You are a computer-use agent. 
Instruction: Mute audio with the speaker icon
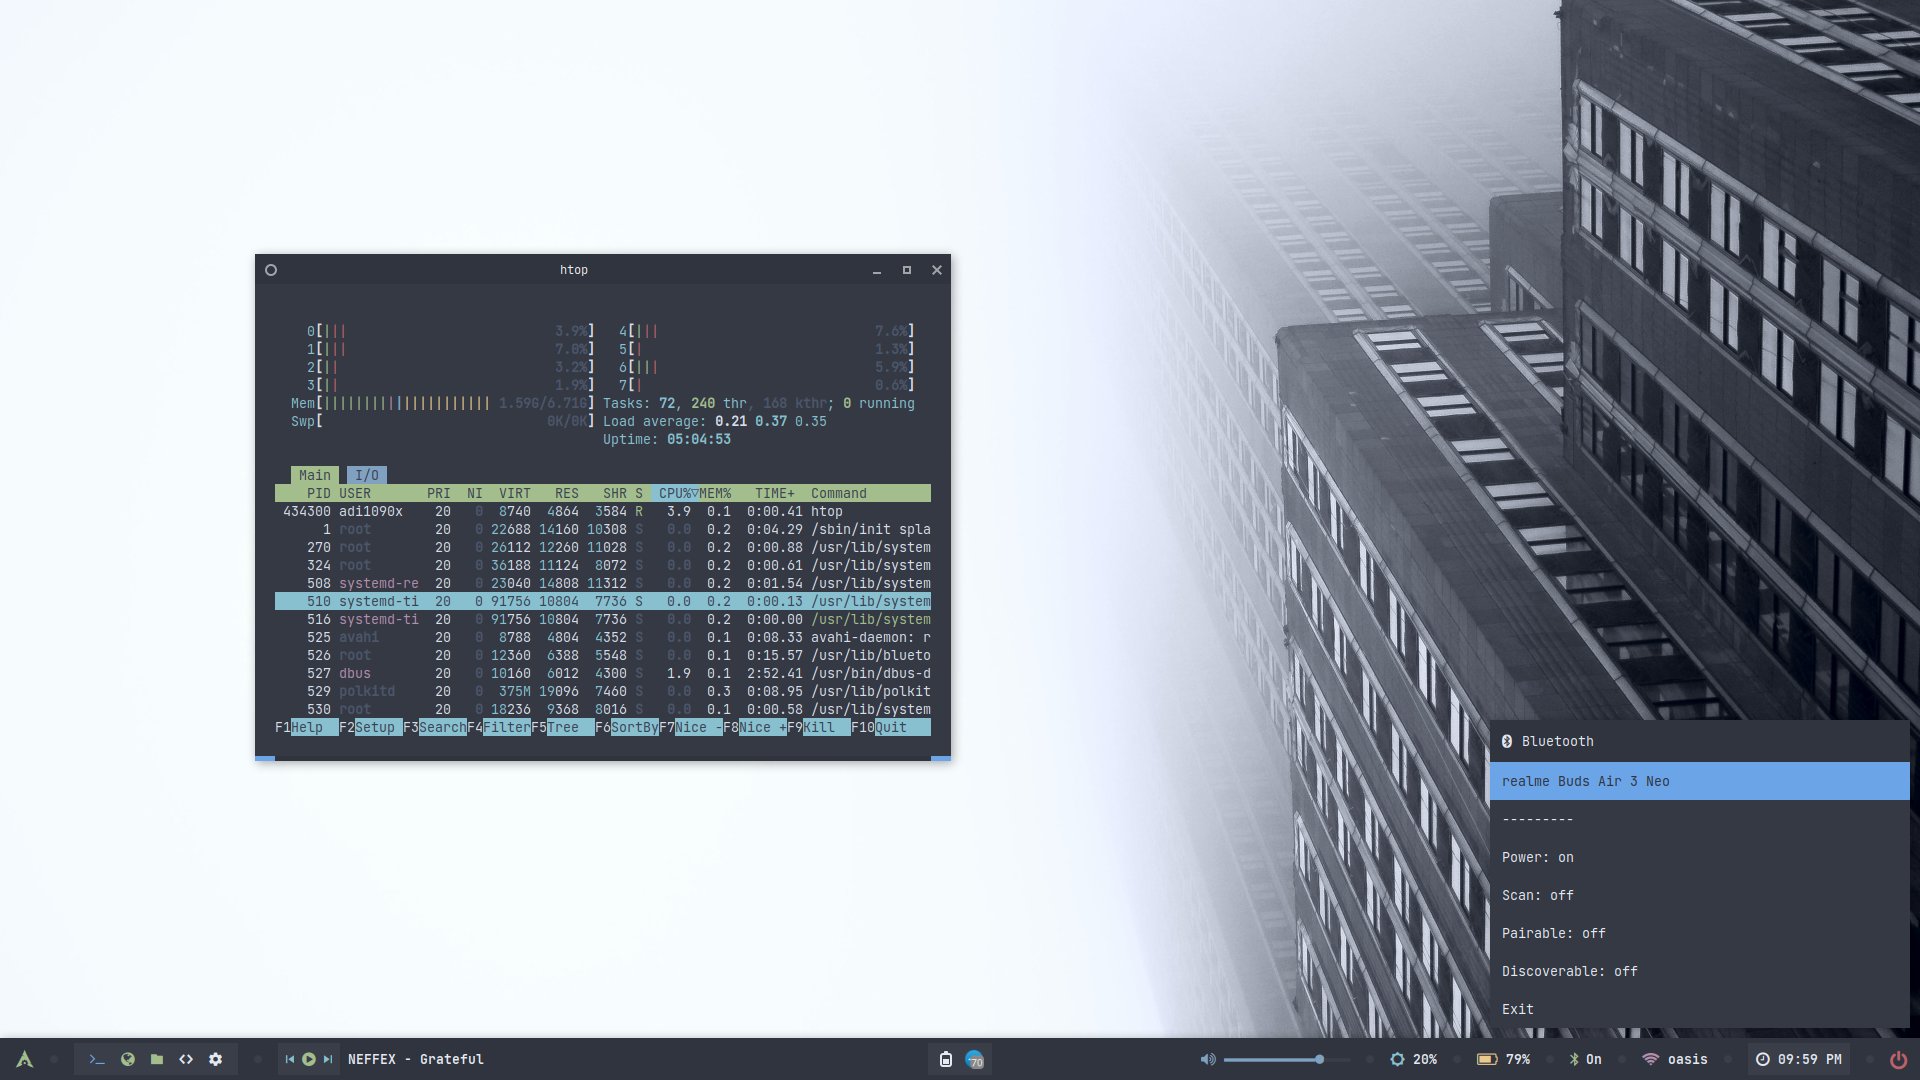click(1208, 1059)
